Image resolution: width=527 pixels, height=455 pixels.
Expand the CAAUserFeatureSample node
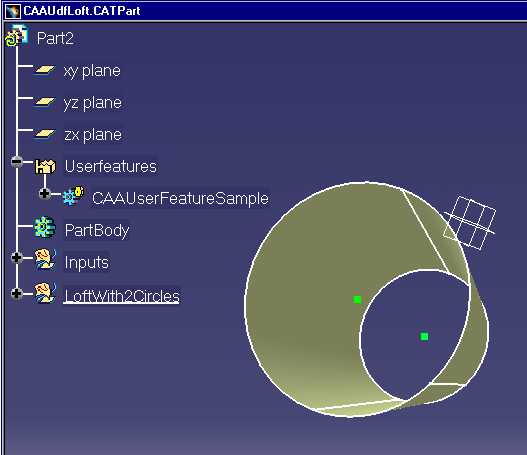coord(44,194)
